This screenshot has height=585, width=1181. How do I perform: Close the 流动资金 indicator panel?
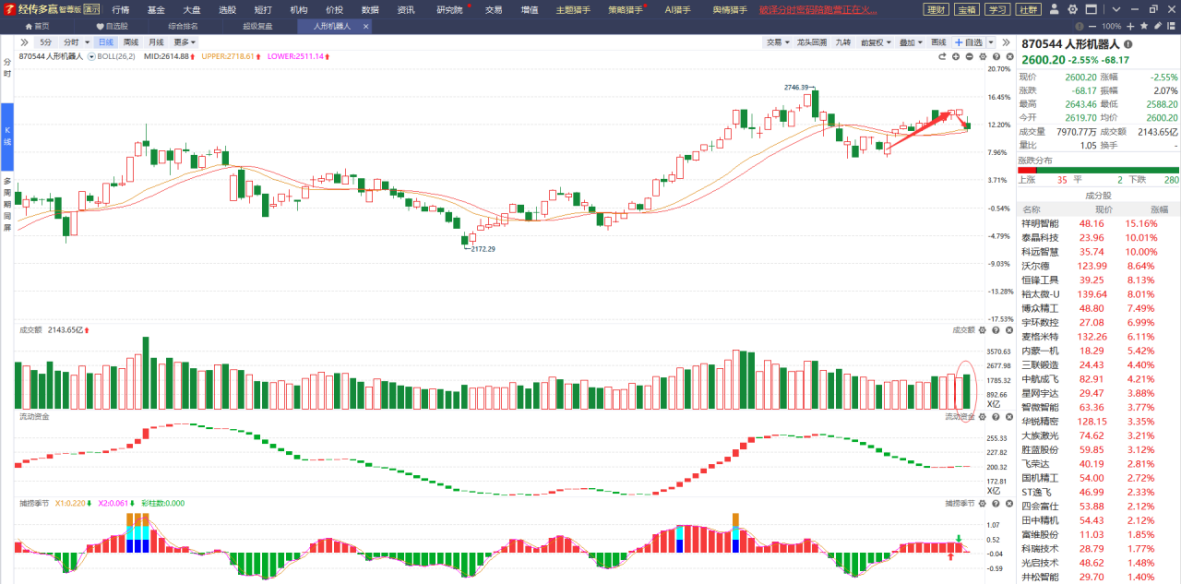pyautogui.click(x=1009, y=416)
